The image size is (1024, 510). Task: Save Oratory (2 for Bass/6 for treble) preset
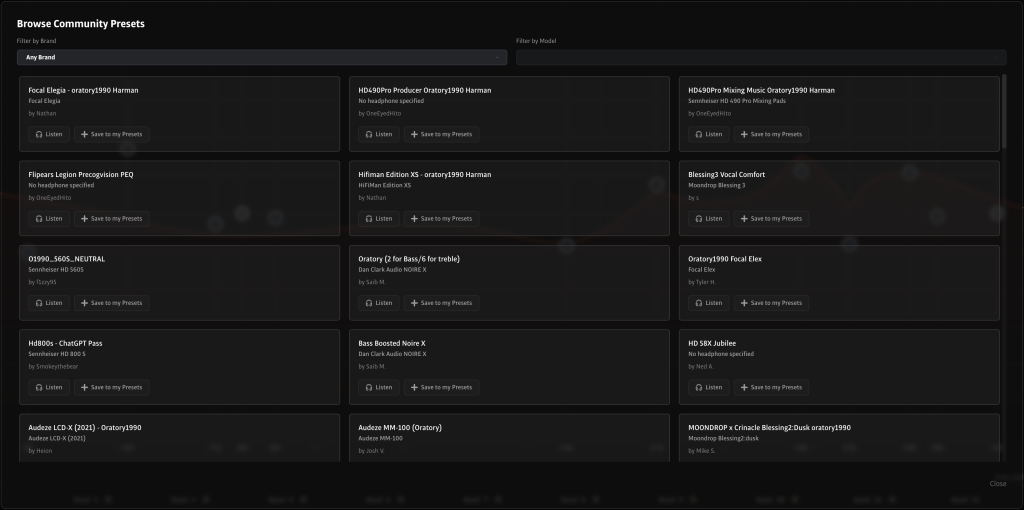(x=441, y=303)
